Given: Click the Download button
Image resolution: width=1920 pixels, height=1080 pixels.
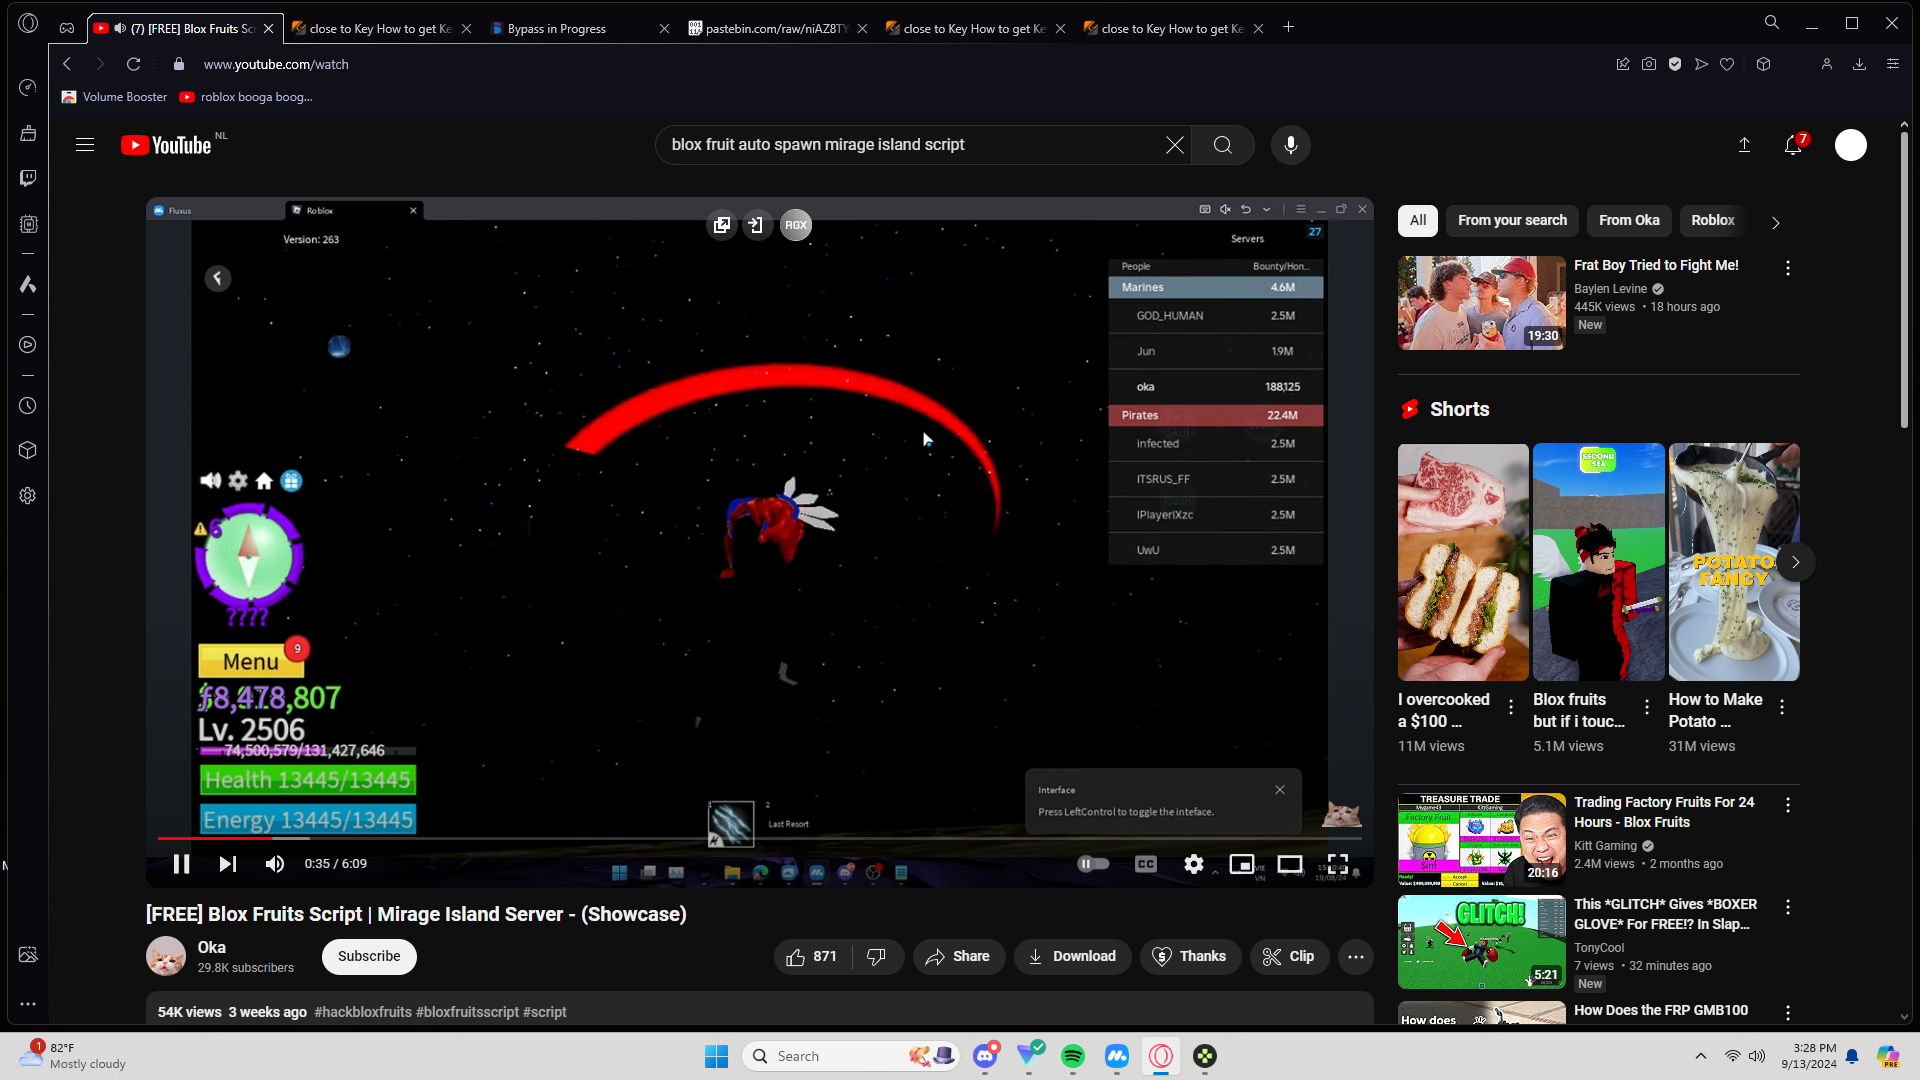Looking at the screenshot, I should [x=1072, y=957].
